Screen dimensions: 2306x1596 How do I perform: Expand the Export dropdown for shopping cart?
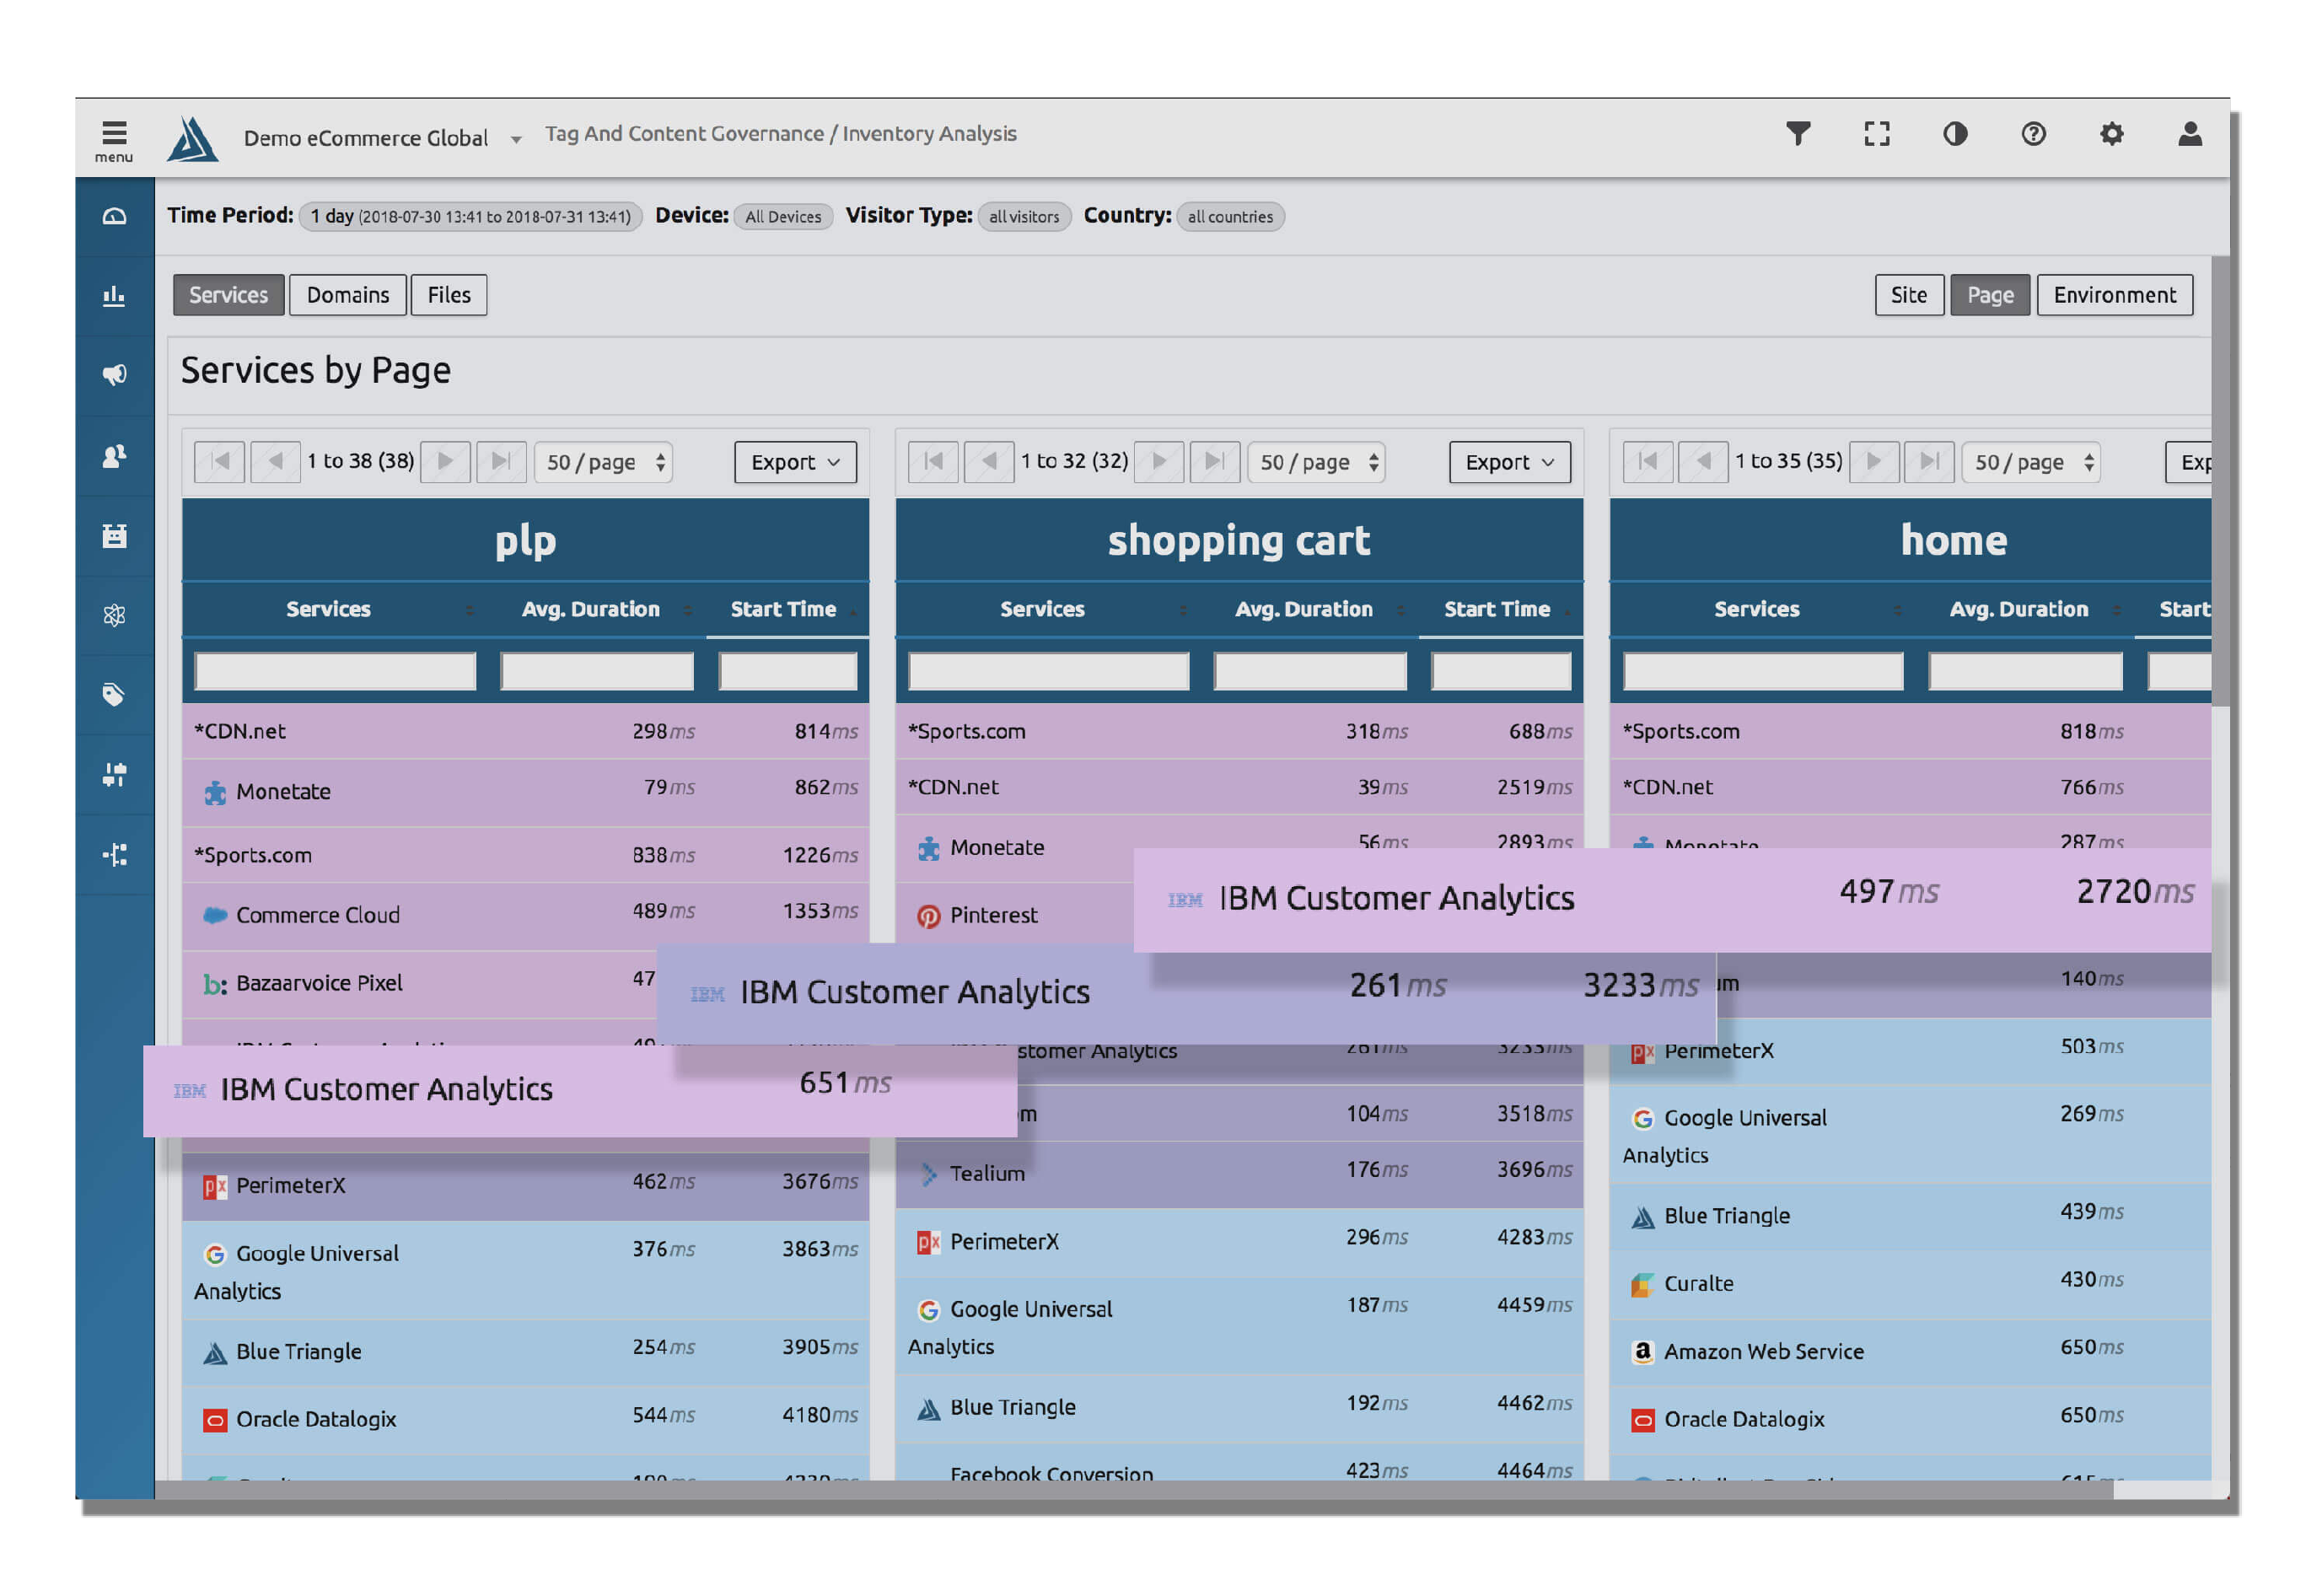(1509, 461)
